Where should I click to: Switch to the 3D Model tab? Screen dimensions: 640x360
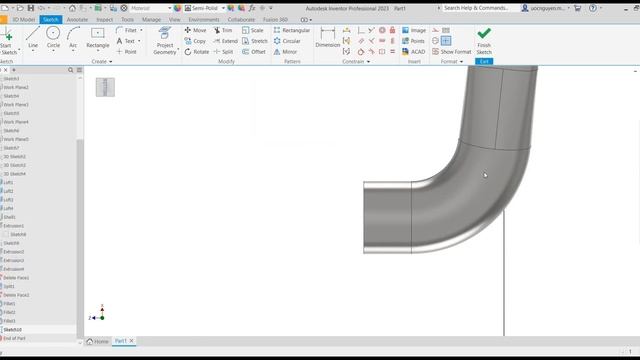24,20
